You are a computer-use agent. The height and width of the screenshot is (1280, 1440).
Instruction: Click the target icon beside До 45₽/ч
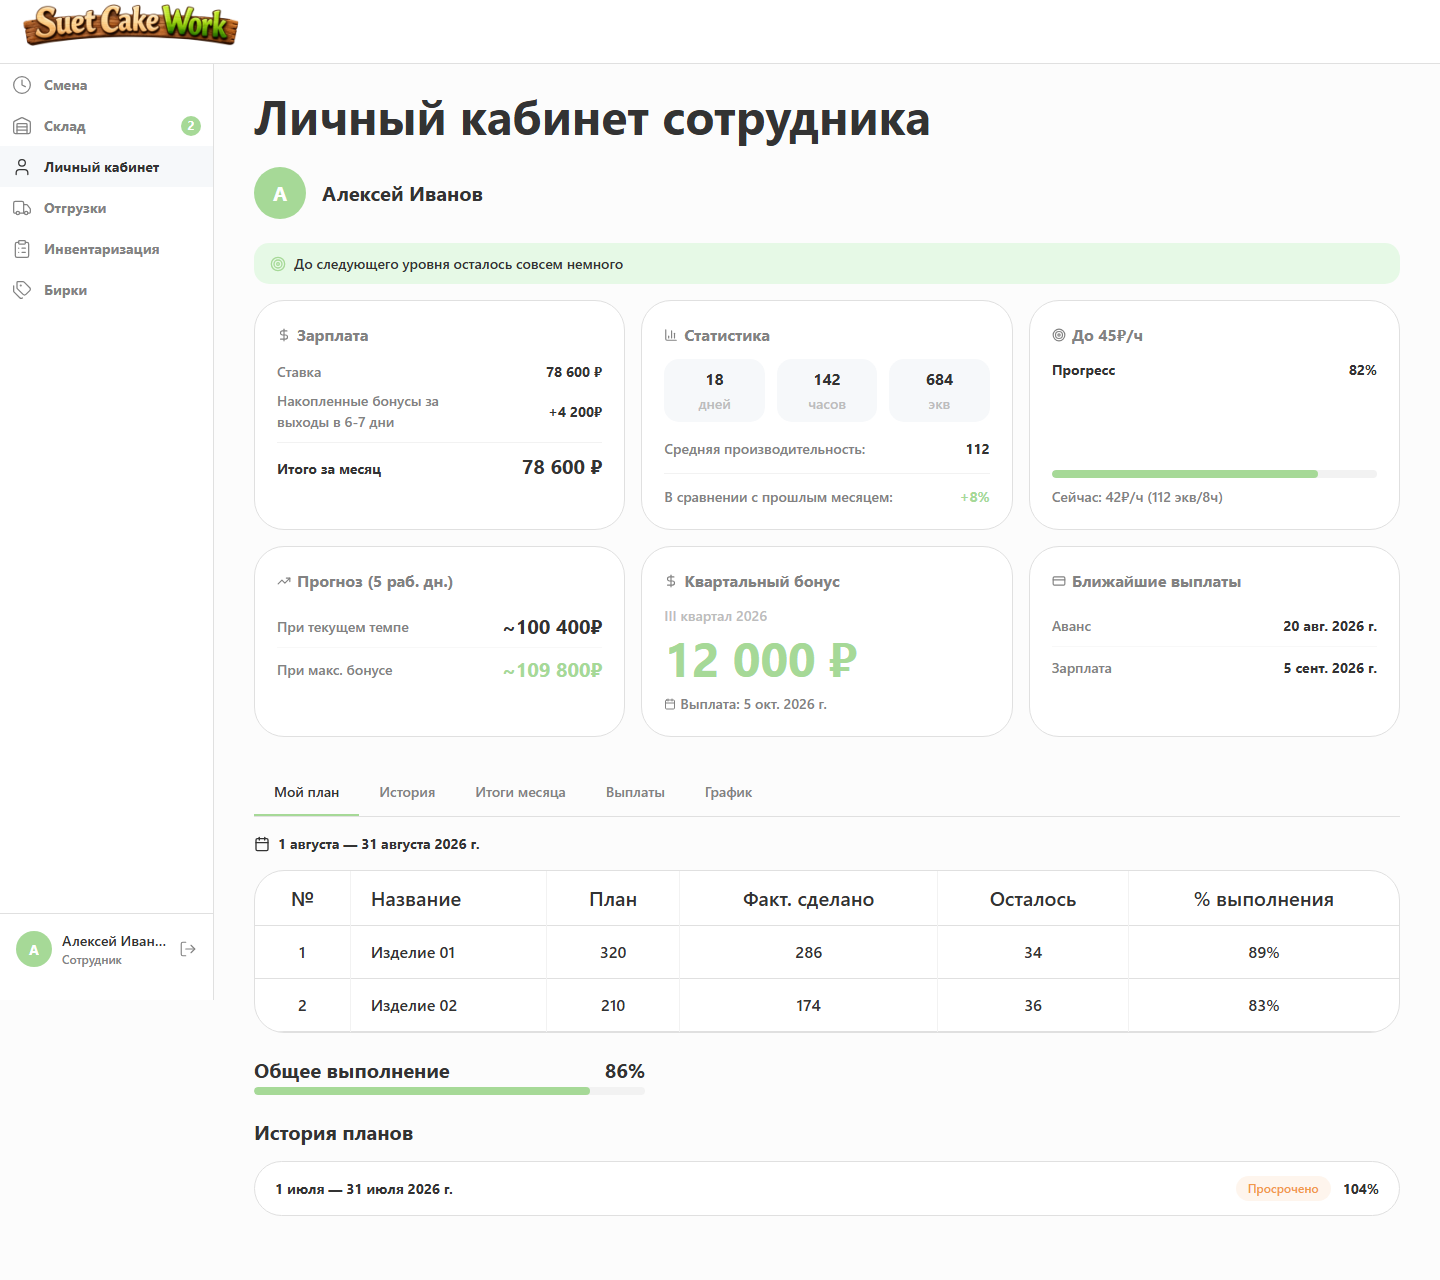(x=1059, y=336)
